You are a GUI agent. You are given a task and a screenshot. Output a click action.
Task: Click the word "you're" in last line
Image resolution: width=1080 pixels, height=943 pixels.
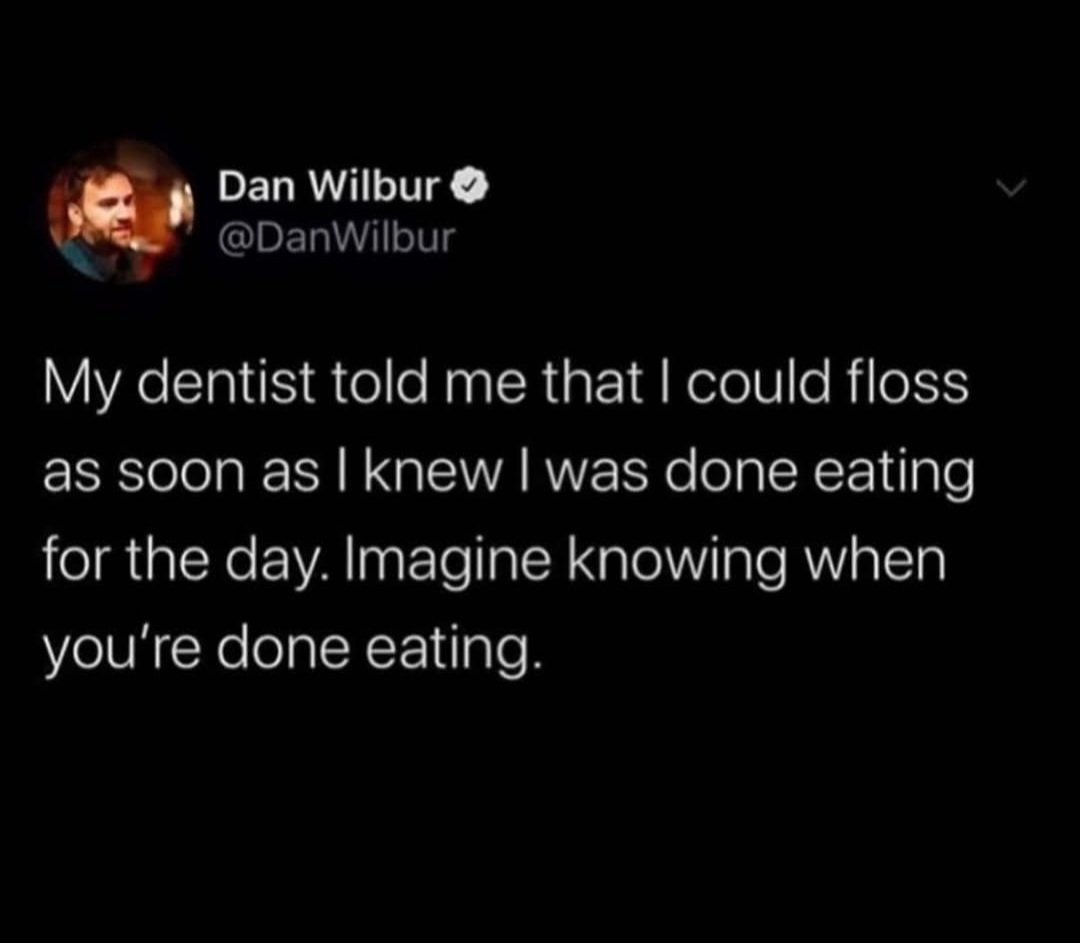pos(123,652)
